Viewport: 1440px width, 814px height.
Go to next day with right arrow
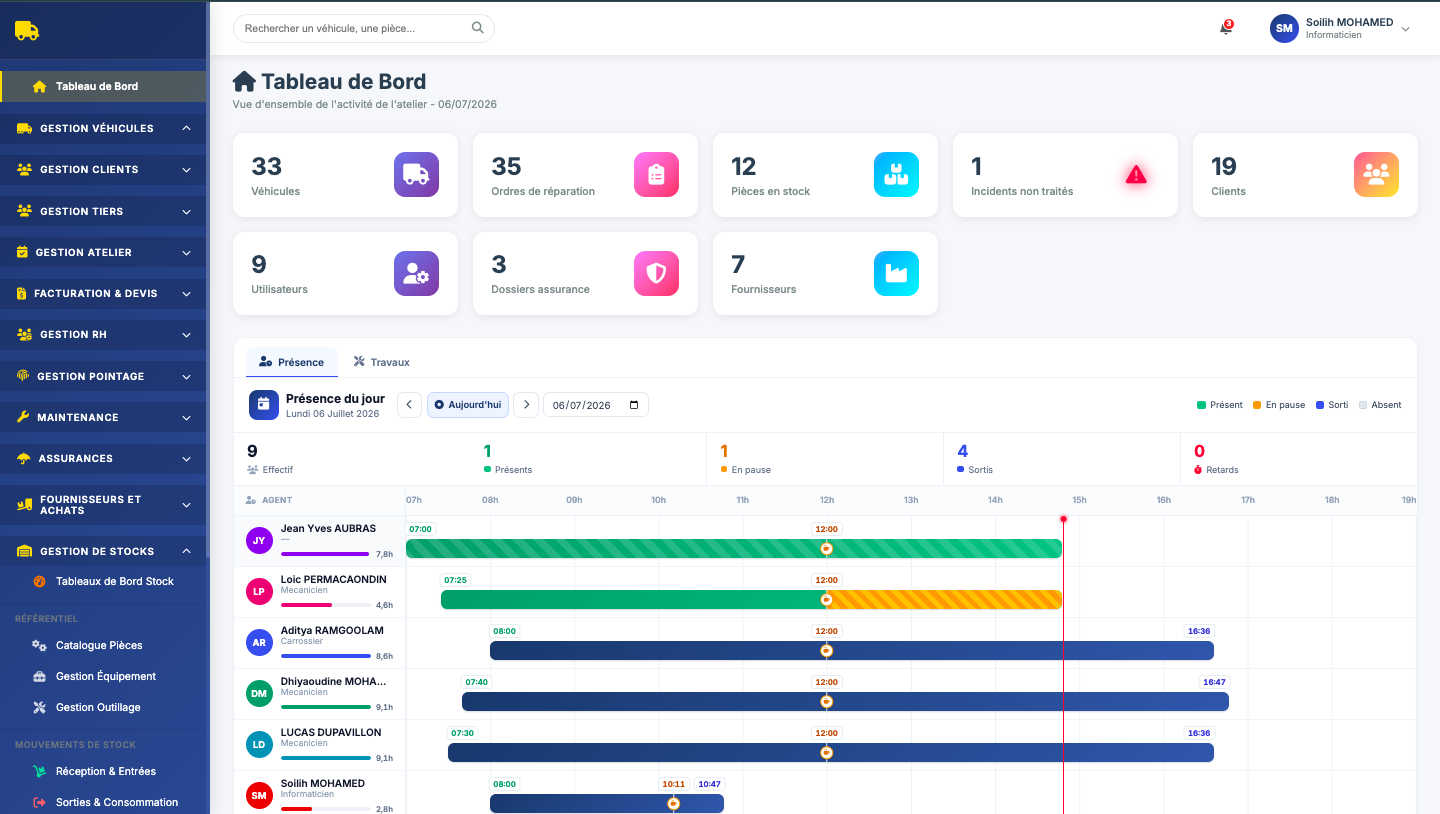[527, 404]
